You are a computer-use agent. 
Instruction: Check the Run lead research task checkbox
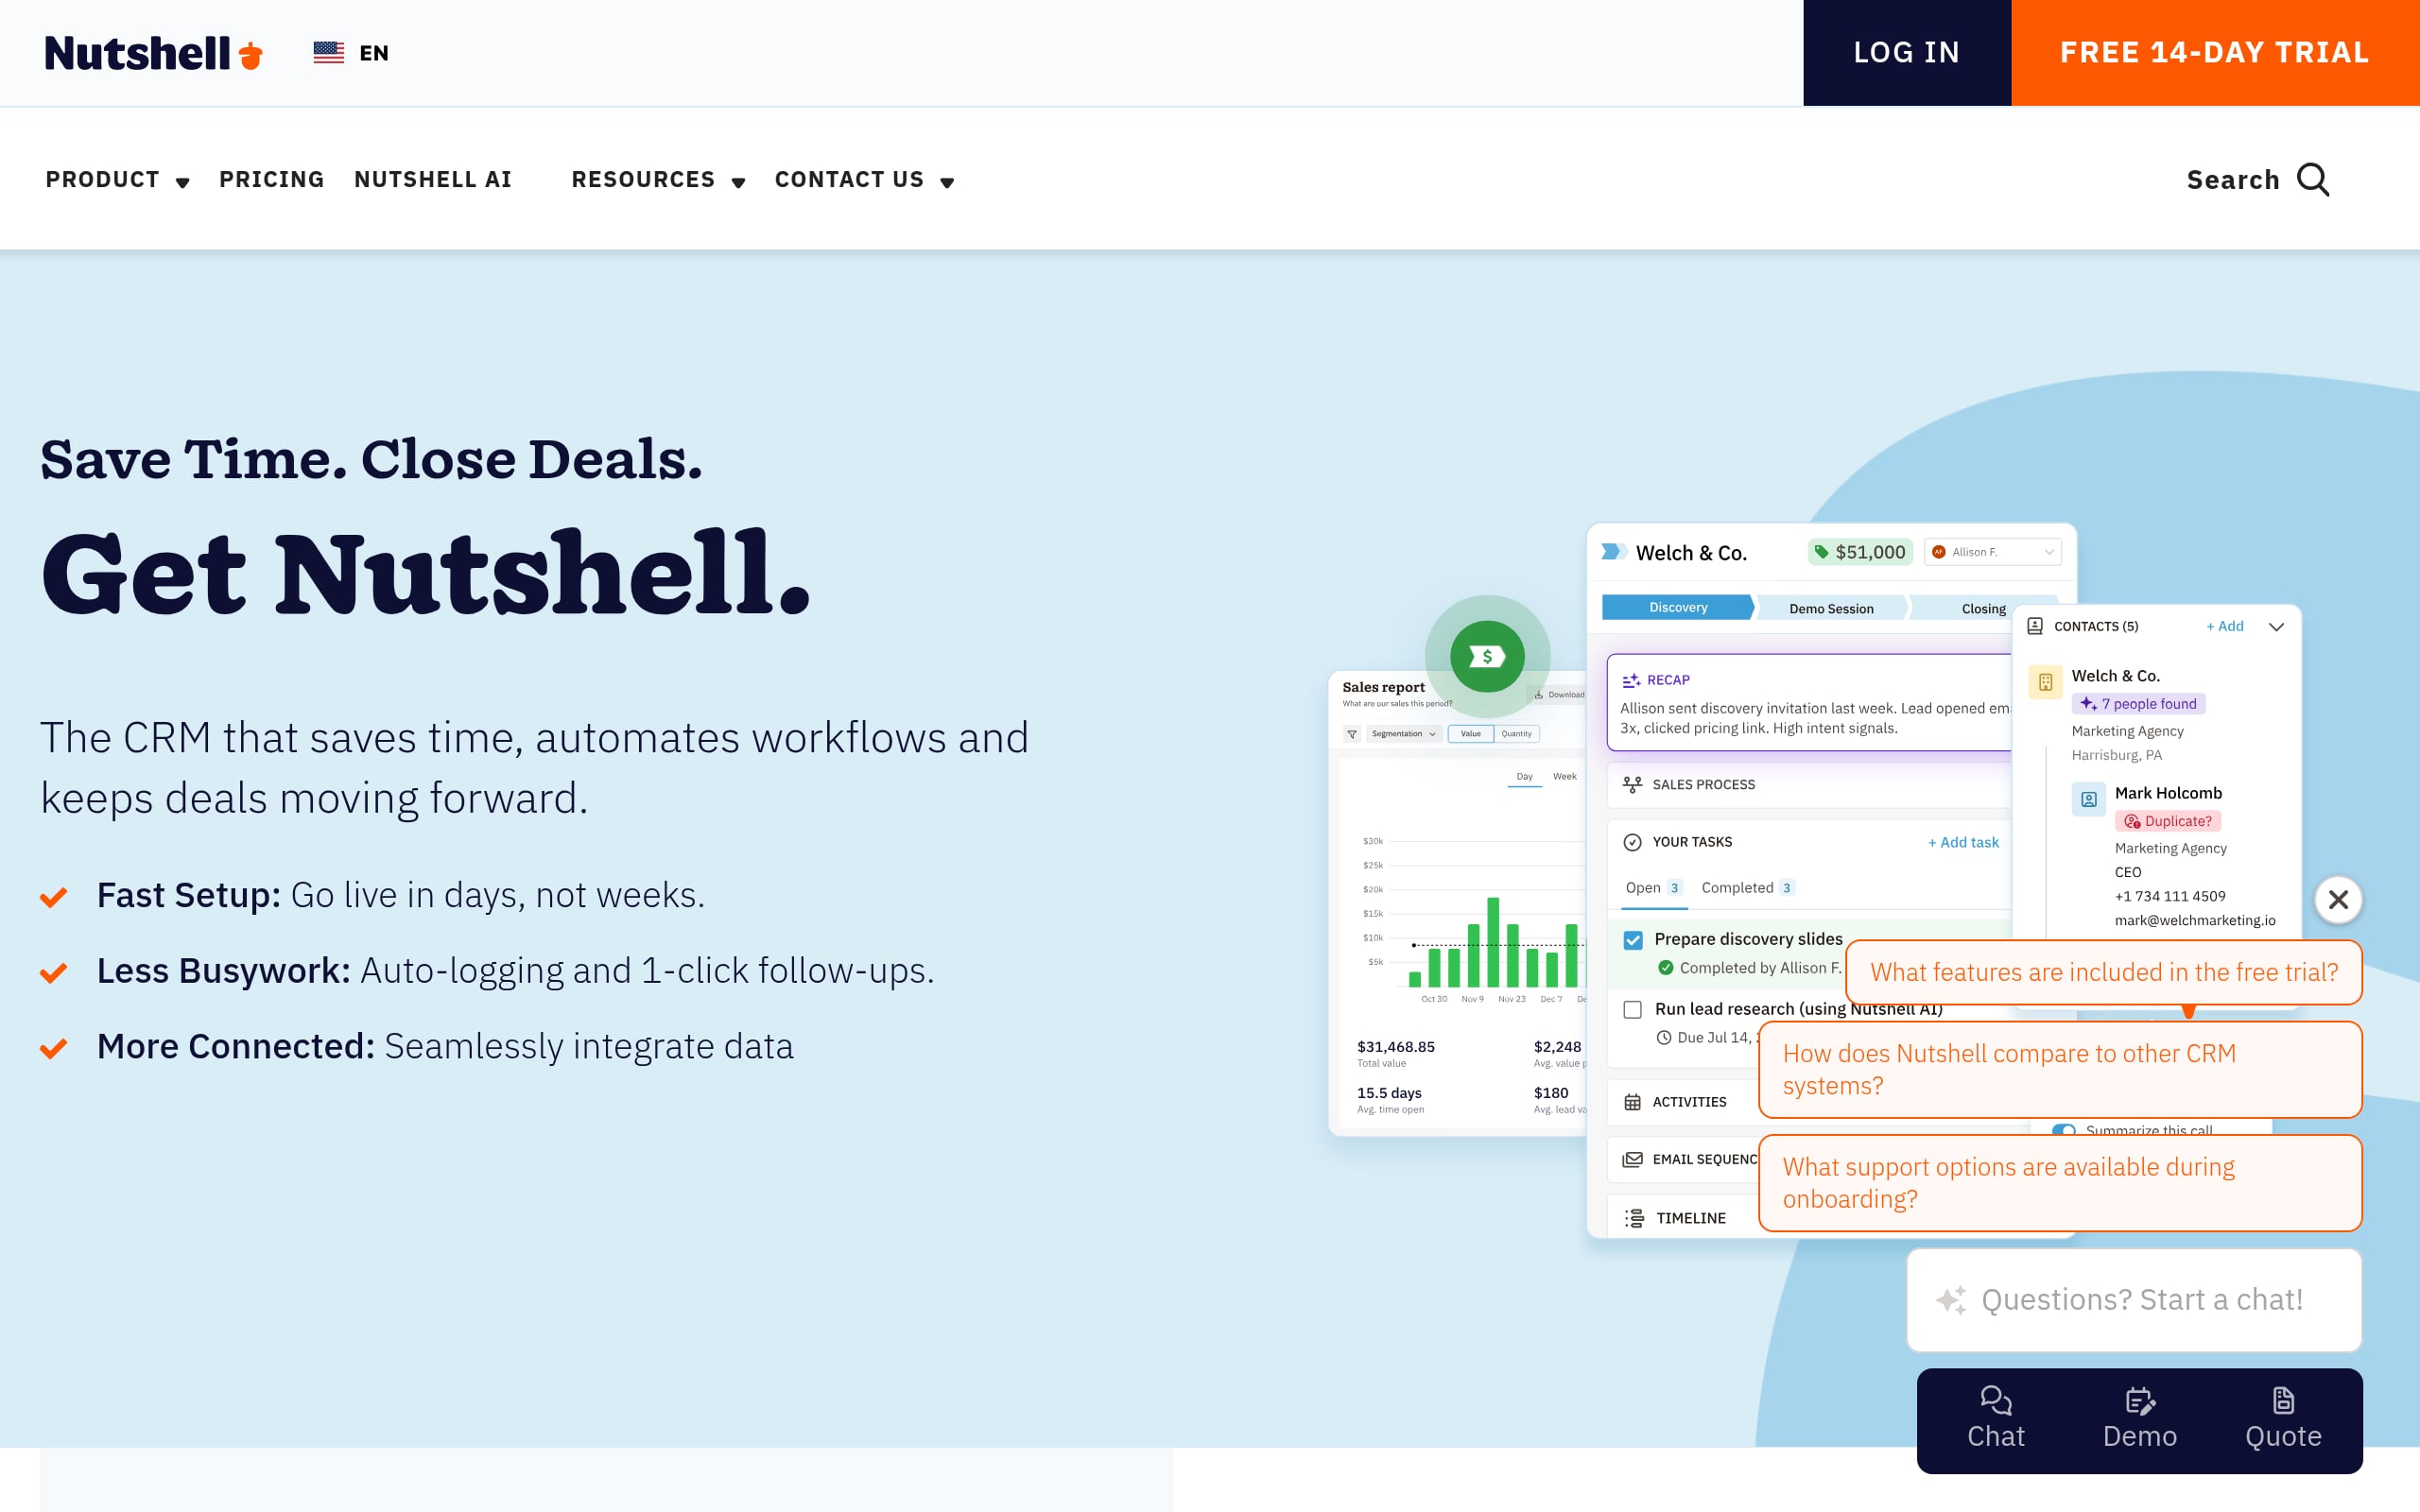[1632, 1010]
